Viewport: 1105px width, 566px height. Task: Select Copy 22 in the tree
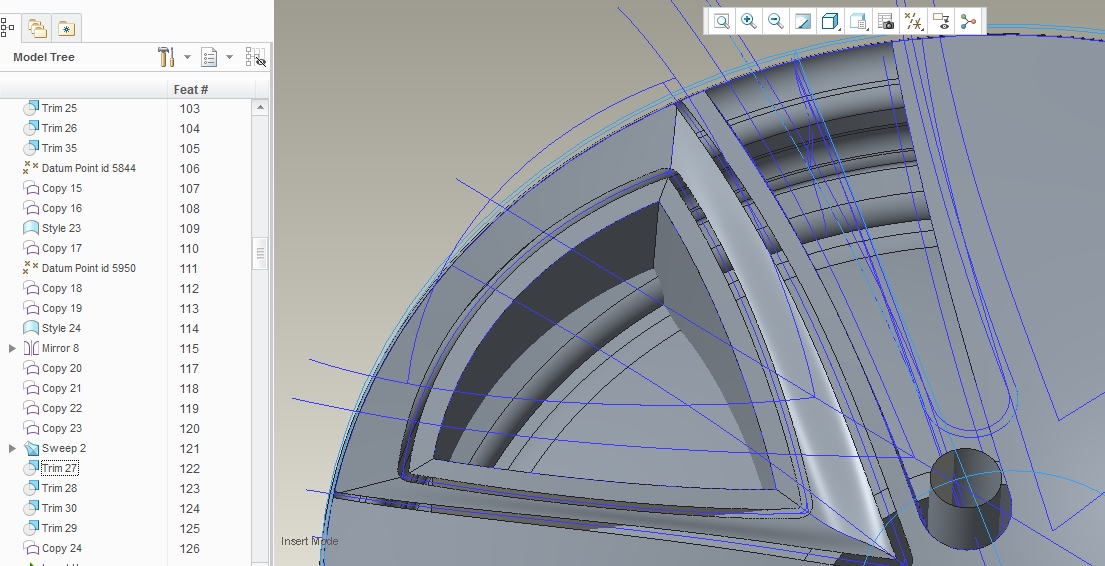[61, 408]
